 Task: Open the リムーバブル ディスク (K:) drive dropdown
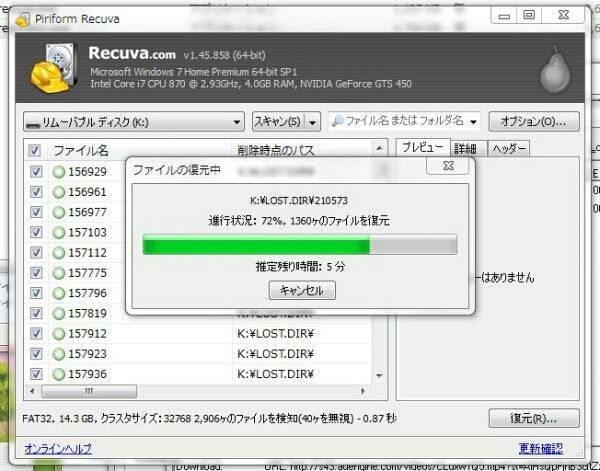pos(134,122)
